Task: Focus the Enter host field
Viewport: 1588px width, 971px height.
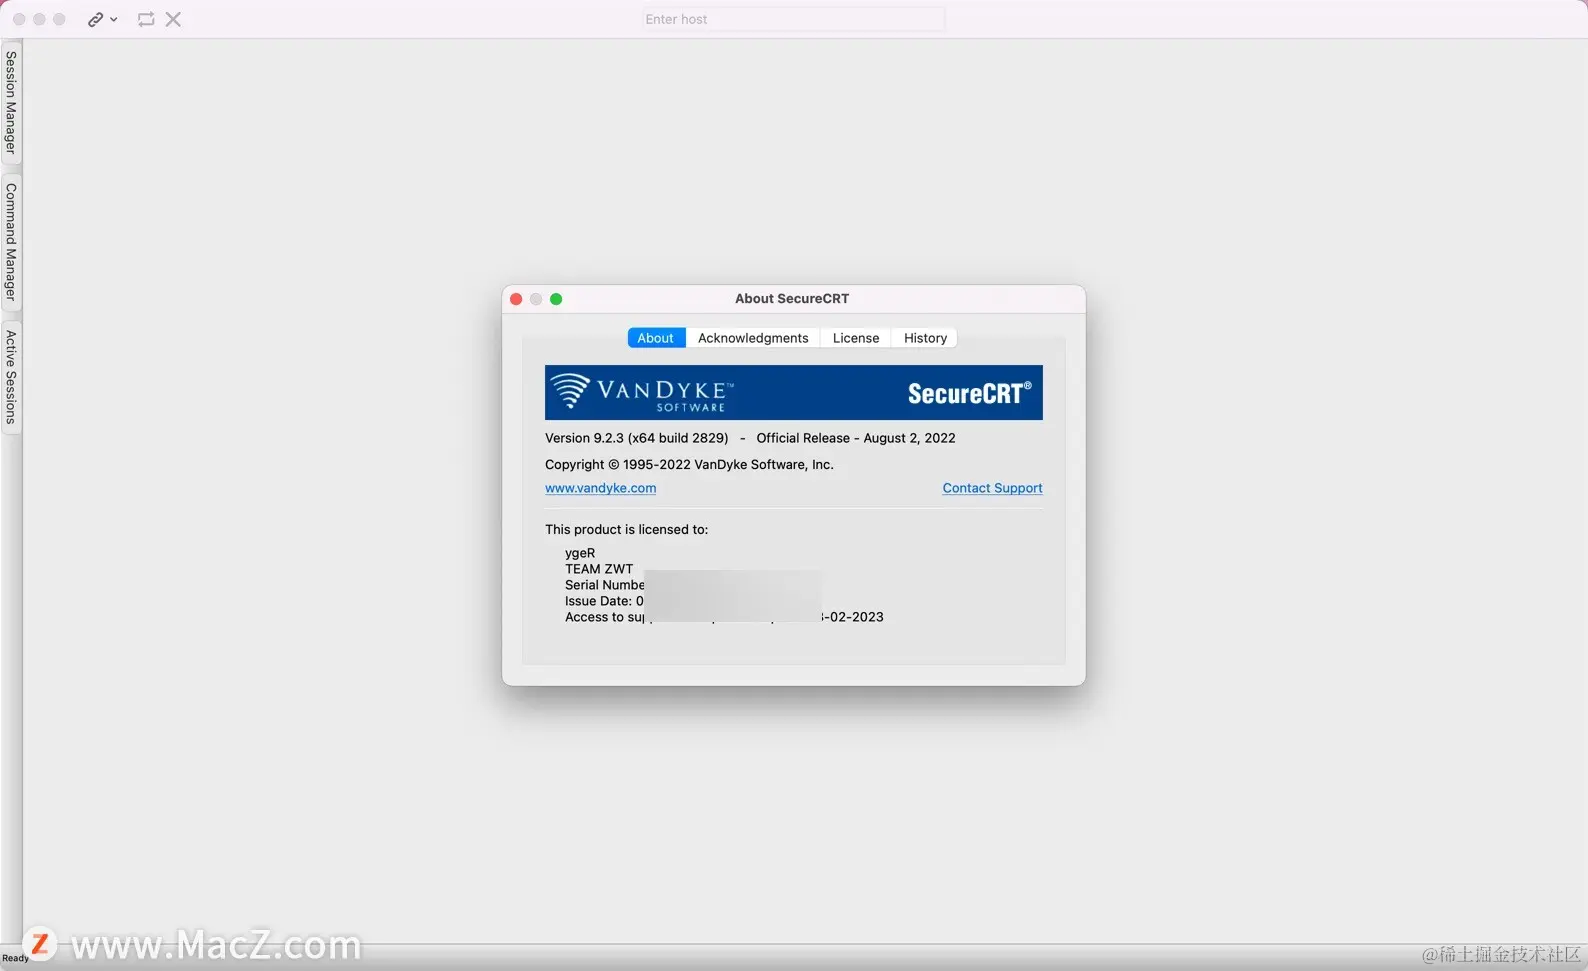Action: pos(793,19)
